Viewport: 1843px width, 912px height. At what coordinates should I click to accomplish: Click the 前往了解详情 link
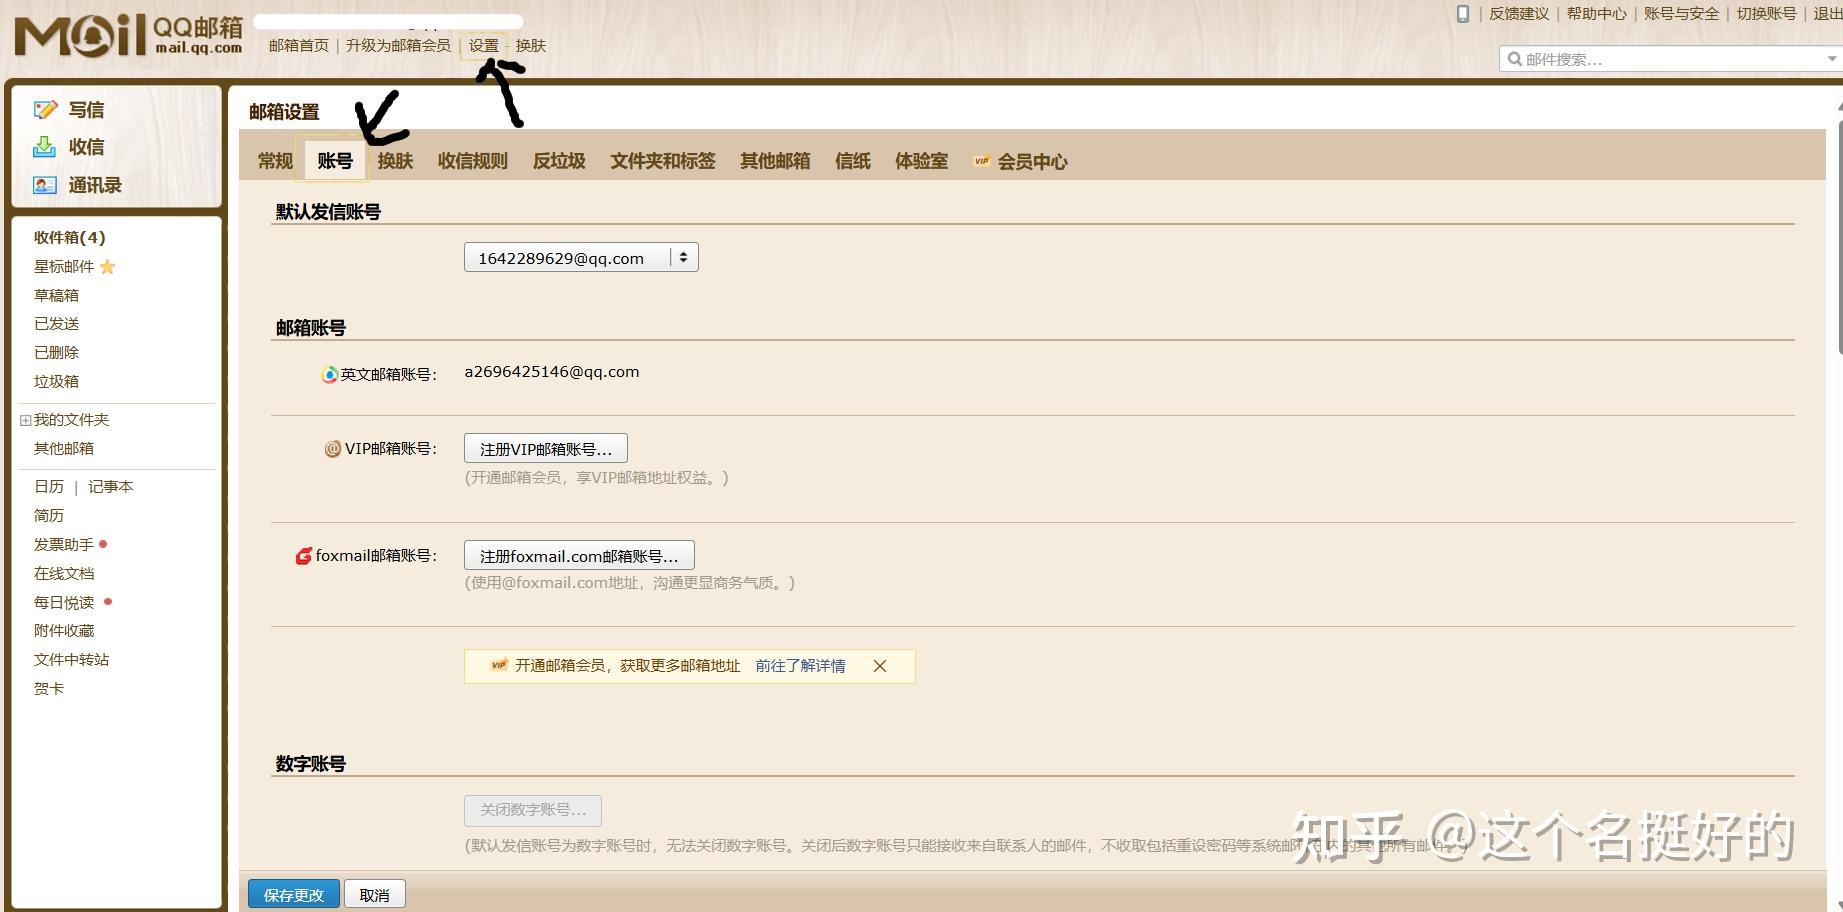click(800, 666)
